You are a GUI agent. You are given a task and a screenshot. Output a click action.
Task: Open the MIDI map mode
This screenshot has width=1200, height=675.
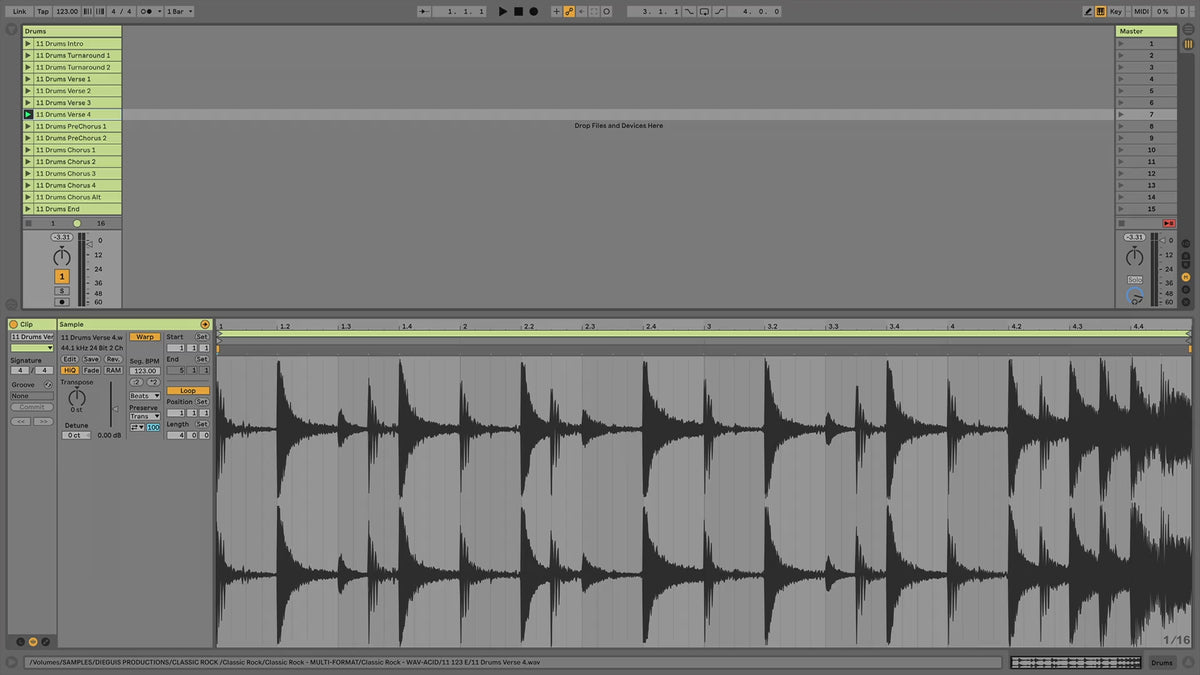tap(1140, 11)
